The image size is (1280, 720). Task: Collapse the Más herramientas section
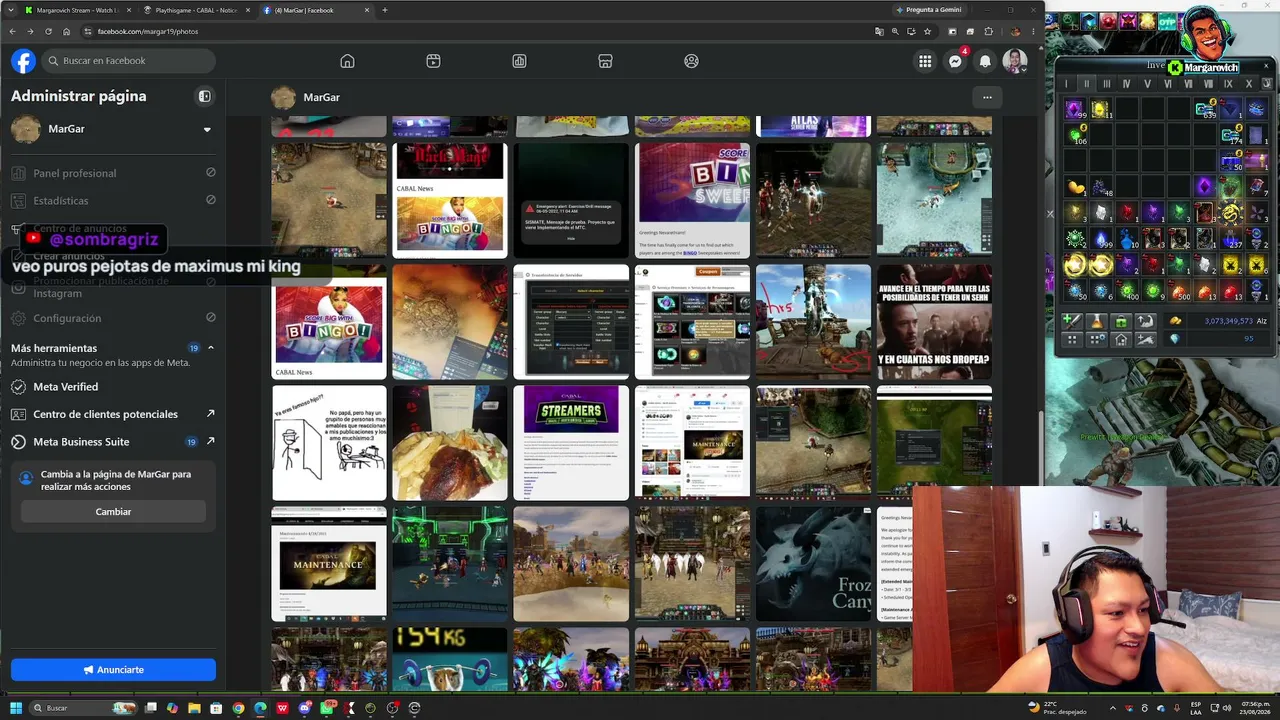tap(210, 348)
